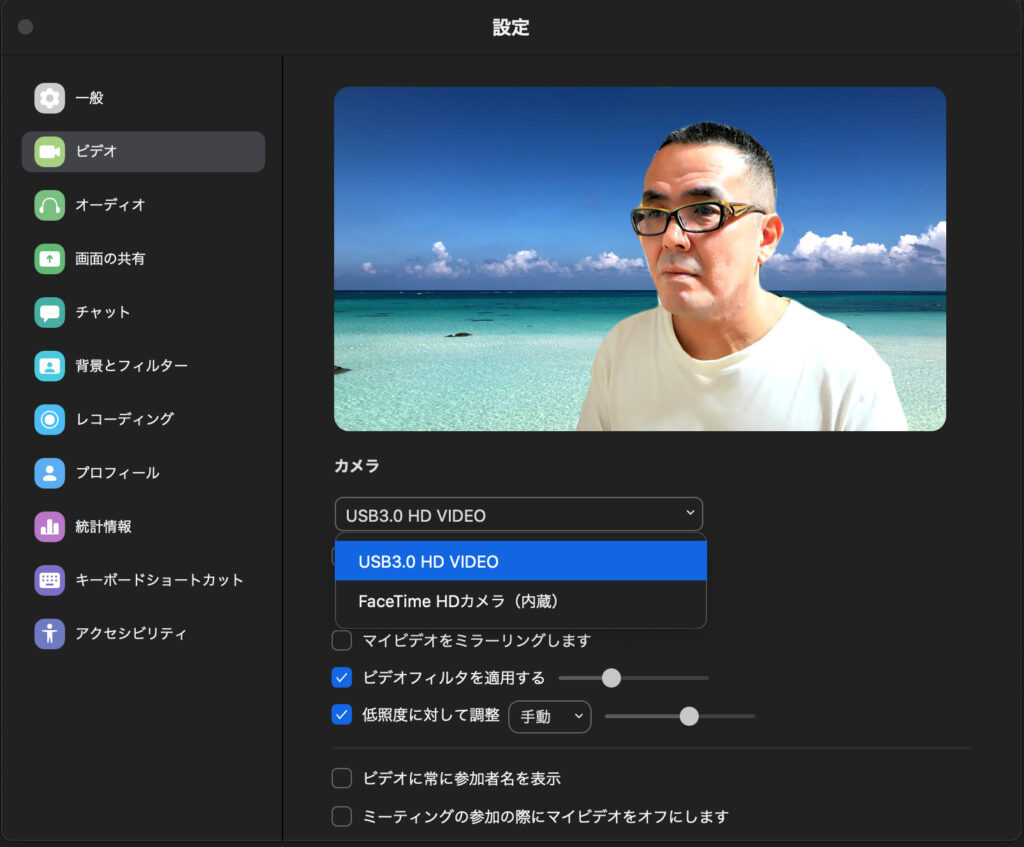Screen dimensions: 1024x847
Task: Check ミーティングの参加の際にマイビデオをオフにします
Action: click(x=342, y=816)
